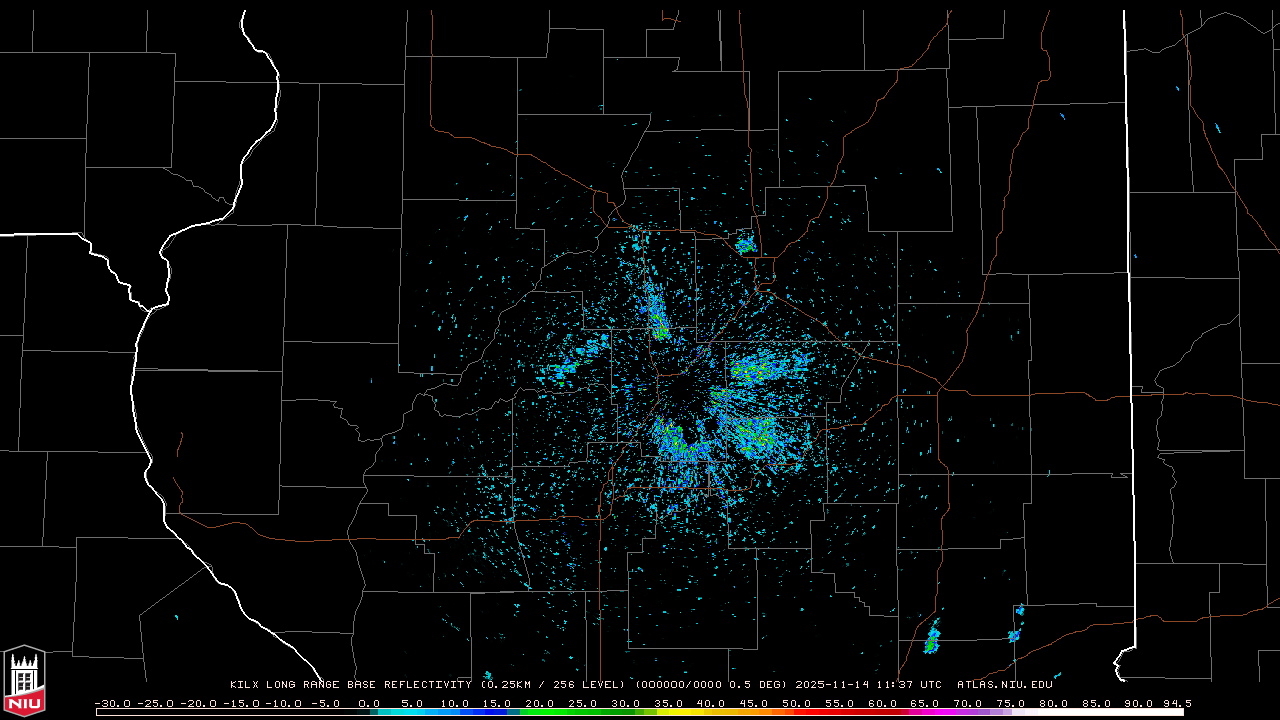
Task: Click the 35.0 scale label
Action: [668, 703]
